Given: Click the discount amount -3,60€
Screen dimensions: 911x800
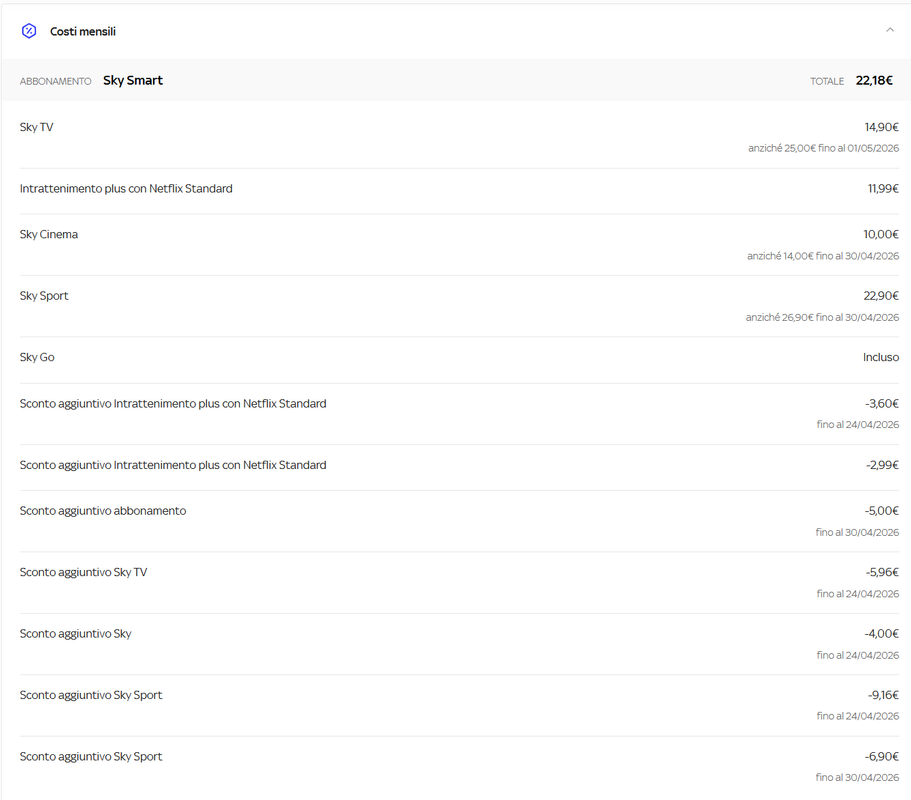Looking at the screenshot, I should 881,403.
